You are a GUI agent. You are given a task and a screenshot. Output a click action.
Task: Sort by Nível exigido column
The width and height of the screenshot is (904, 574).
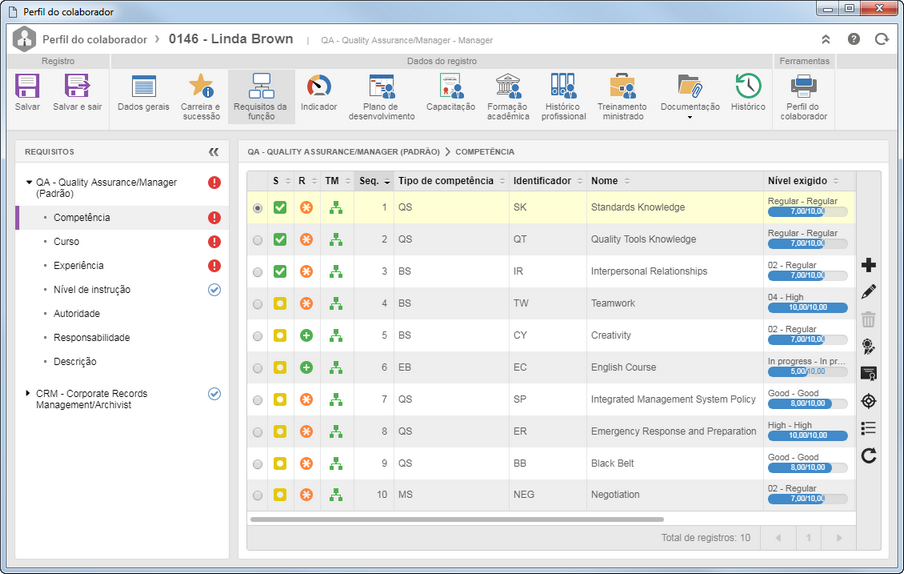click(809, 181)
